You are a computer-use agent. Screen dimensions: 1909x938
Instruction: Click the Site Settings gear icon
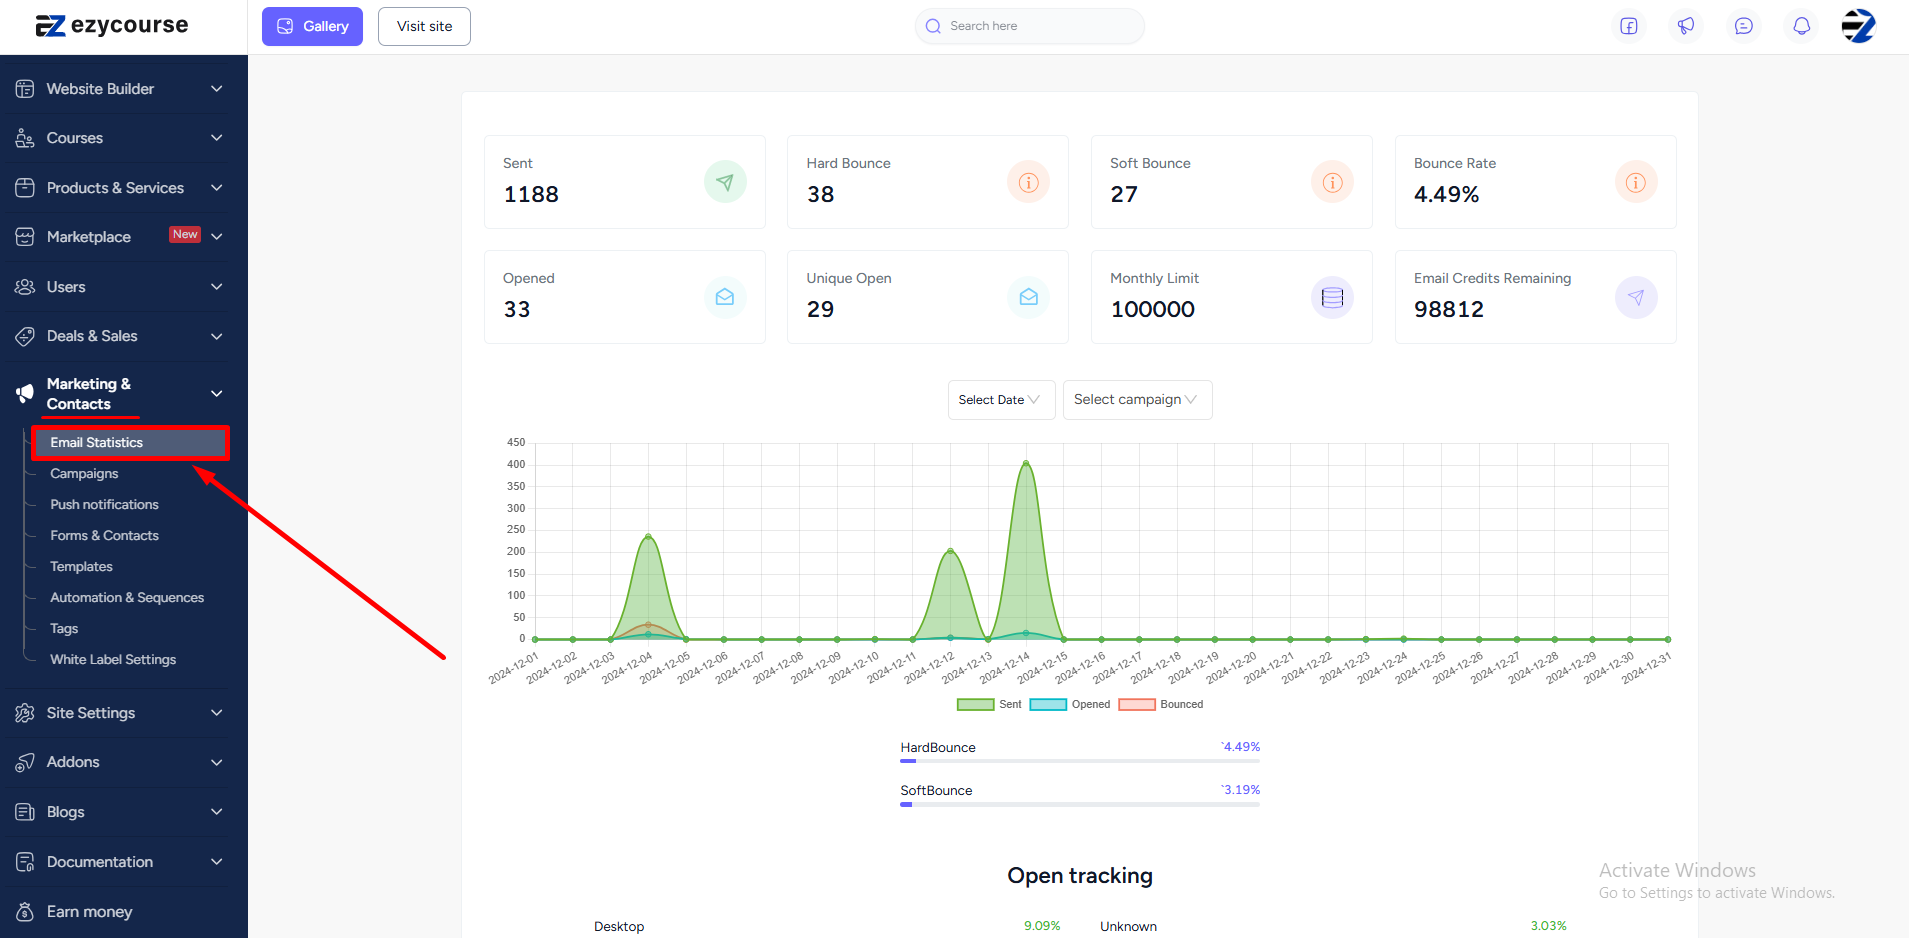point(25,713)
